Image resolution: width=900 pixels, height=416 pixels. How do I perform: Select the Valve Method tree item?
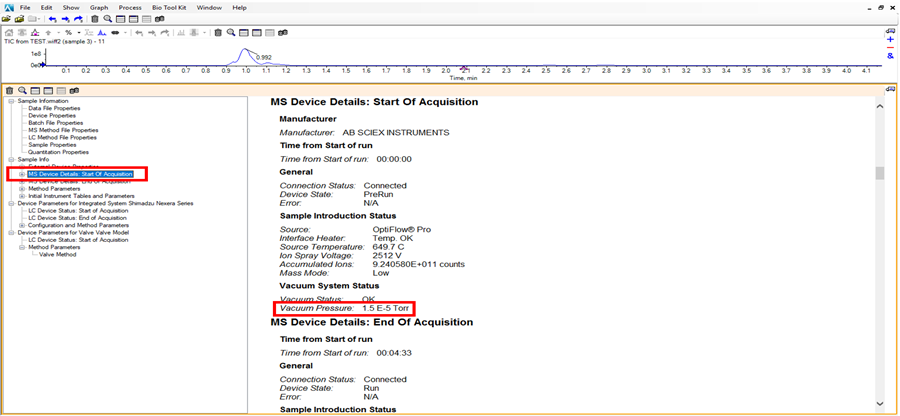tap(56, 254)
